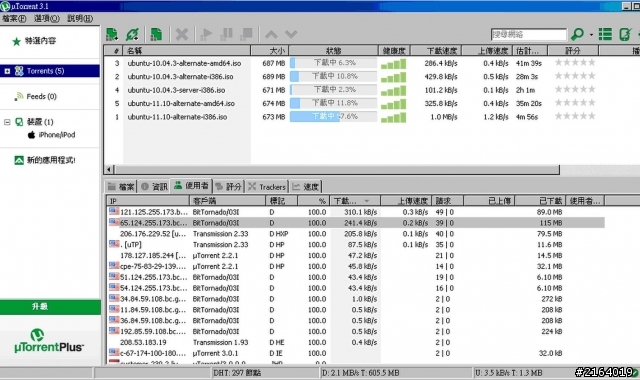Sort torrents by 狀態 column header
The height and width of the screenshot is (380, 640).
point(333,51)
